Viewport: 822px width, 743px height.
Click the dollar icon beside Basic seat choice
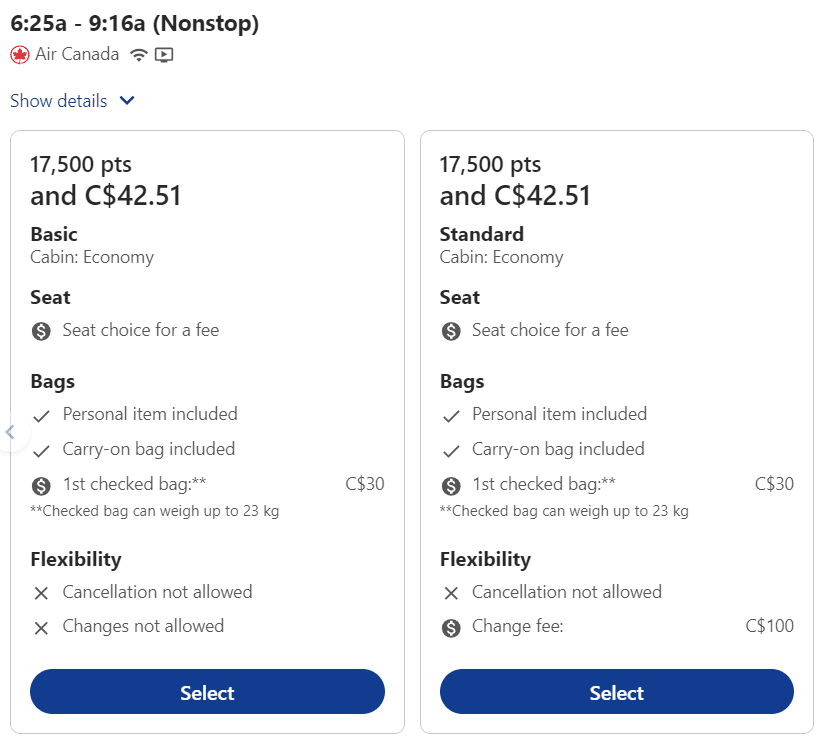pyautogui.click(x=41, y=331)
